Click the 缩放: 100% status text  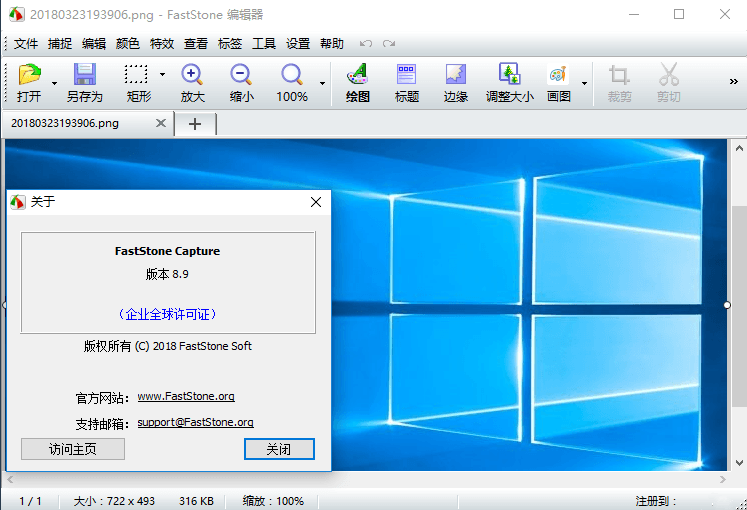click(273, 501)
